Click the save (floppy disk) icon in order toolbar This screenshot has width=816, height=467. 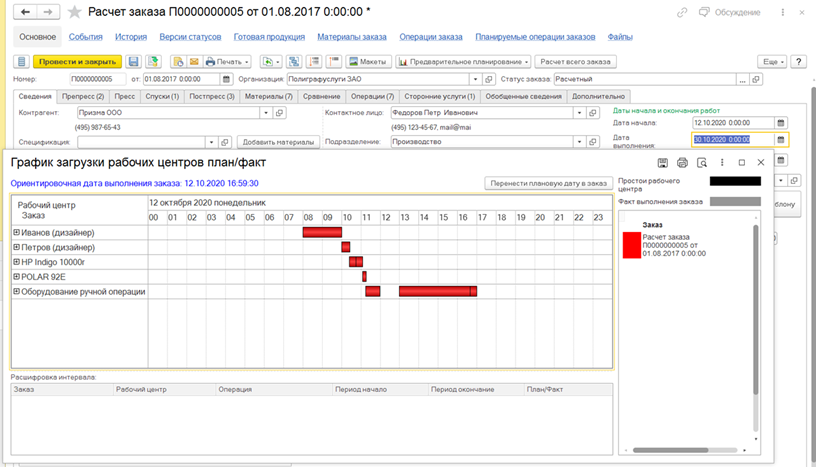pyautogui.click(x=132, y=62)
